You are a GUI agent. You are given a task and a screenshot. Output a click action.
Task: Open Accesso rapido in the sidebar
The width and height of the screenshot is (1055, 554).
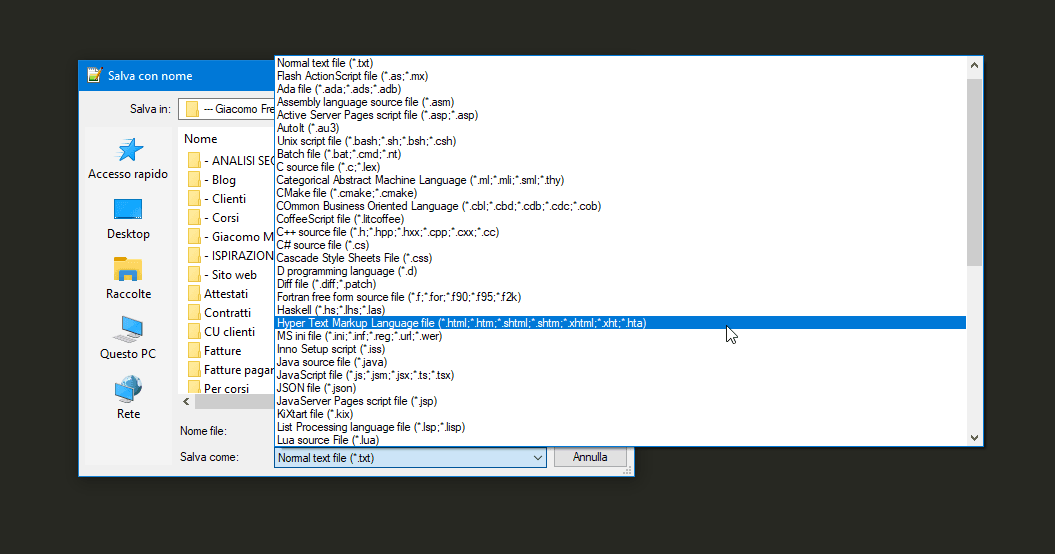pyautogui.click(x=128, y=159)
